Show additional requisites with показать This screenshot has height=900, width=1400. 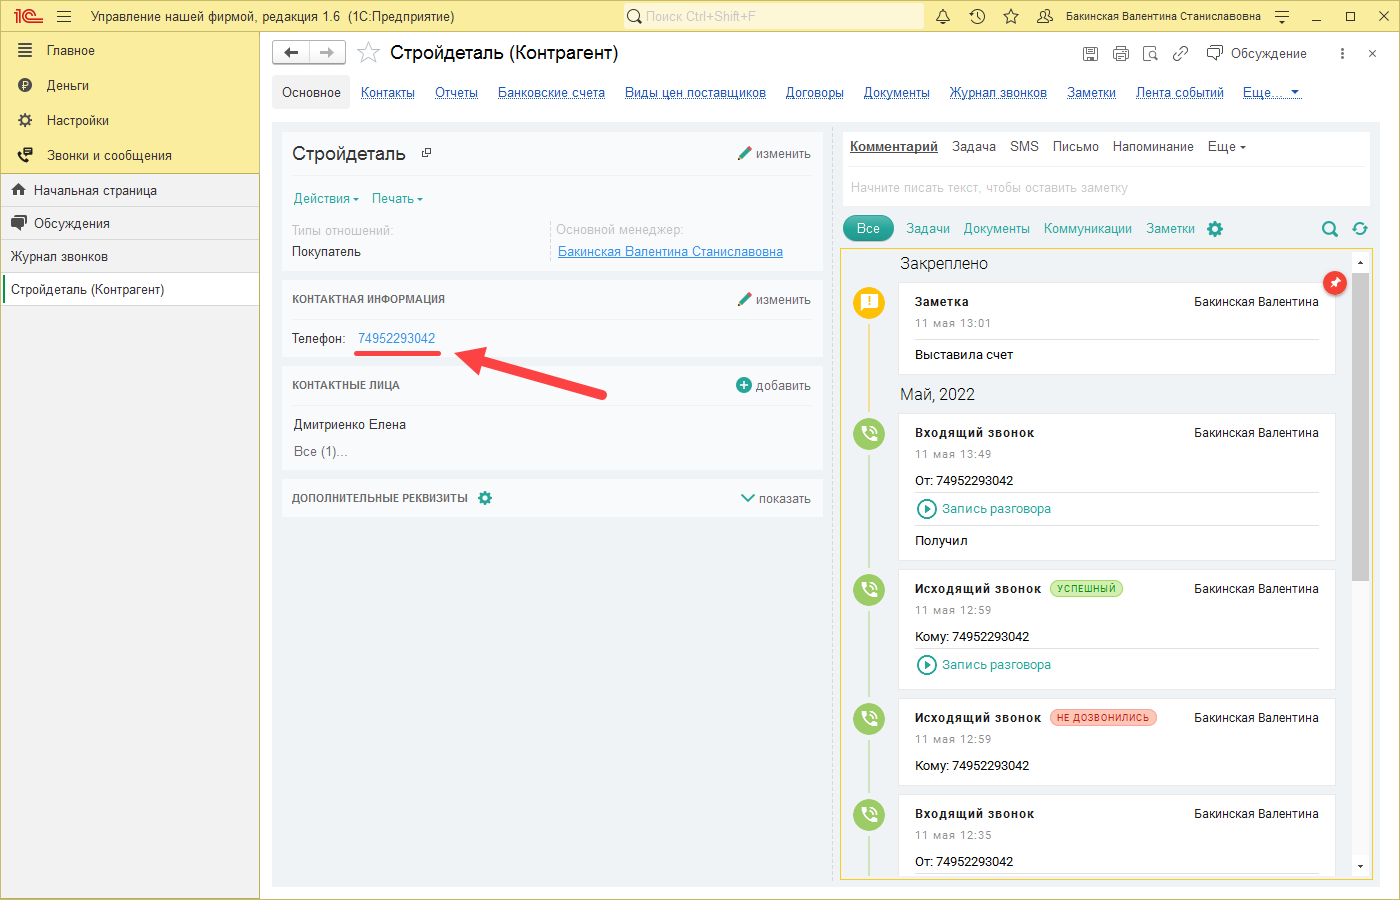(x=775, y=498)
